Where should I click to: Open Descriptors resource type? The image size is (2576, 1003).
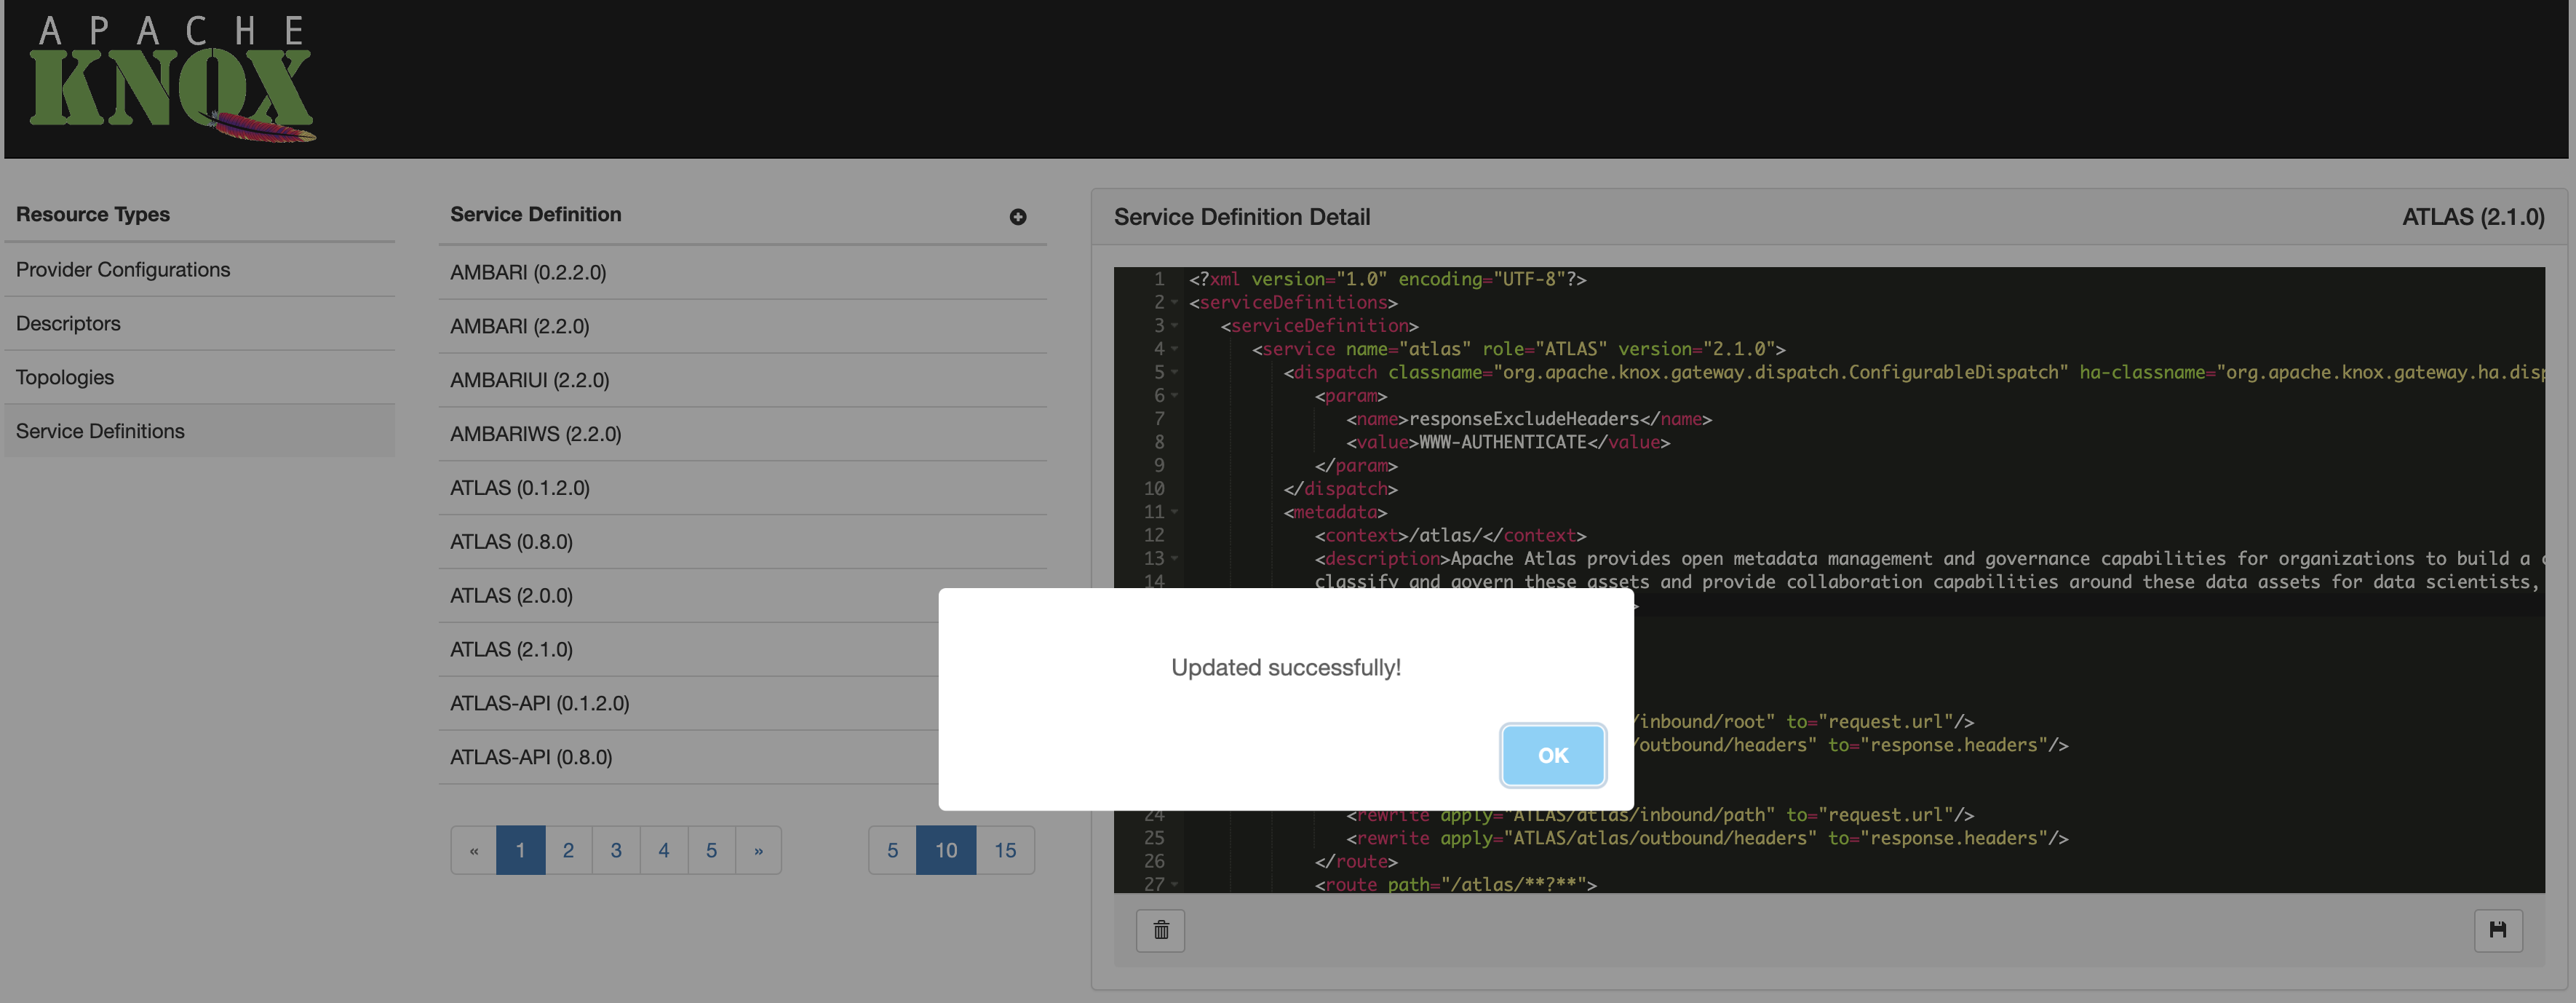pyautogui.click(x=68, y=324)
